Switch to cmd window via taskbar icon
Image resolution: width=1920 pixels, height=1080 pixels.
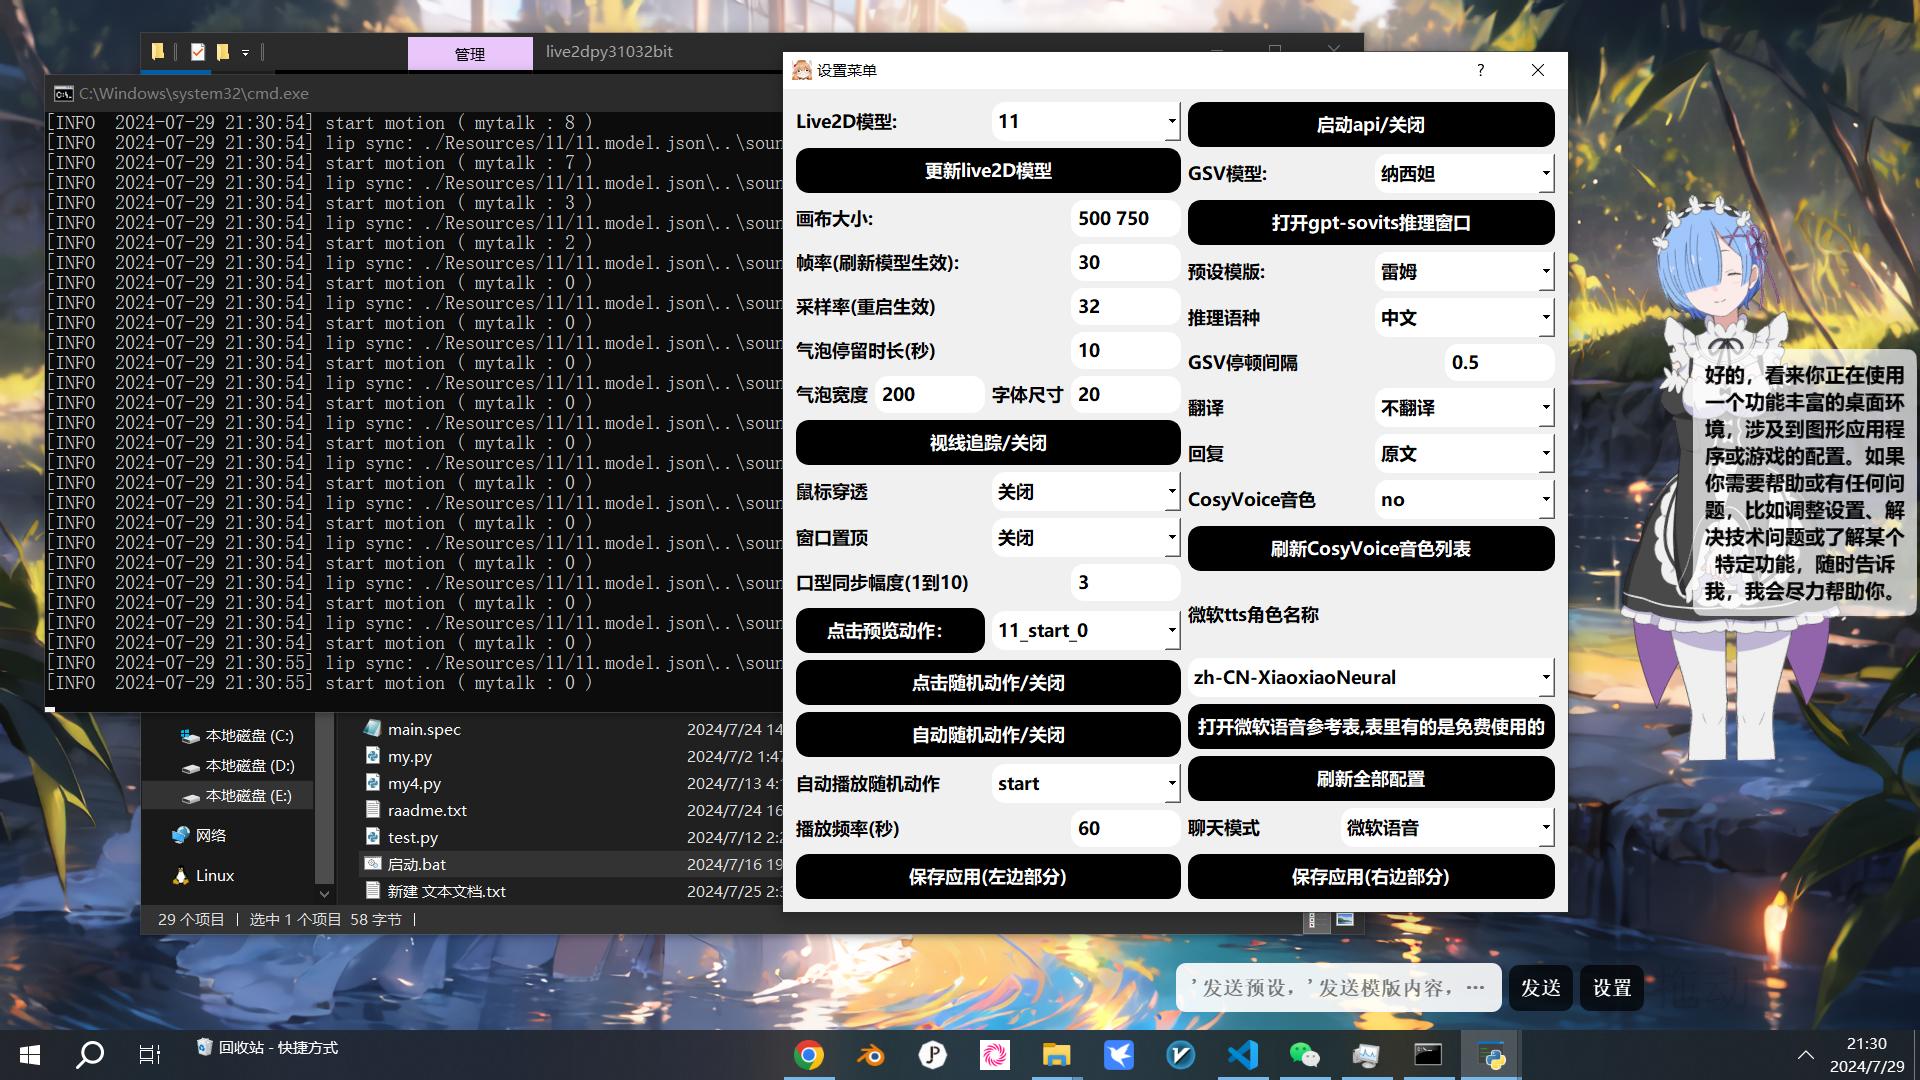click(1428, 1055)
